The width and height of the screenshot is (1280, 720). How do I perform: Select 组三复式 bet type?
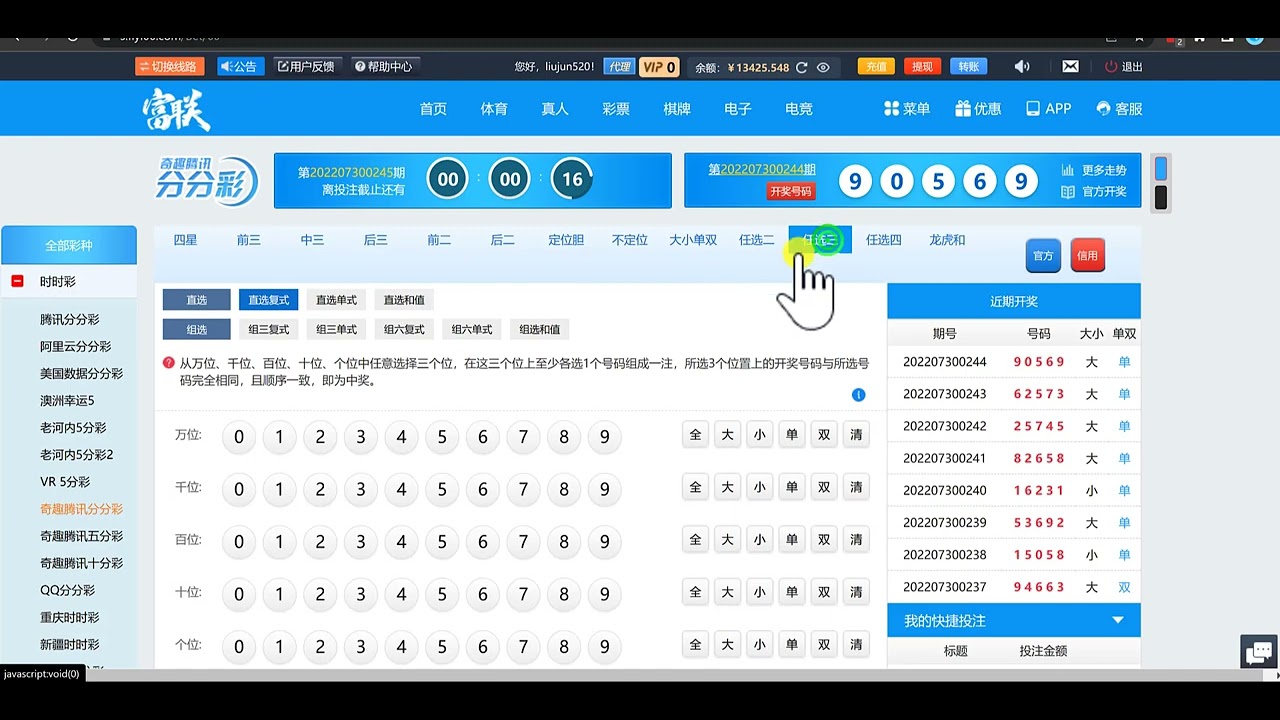(268, 330)
